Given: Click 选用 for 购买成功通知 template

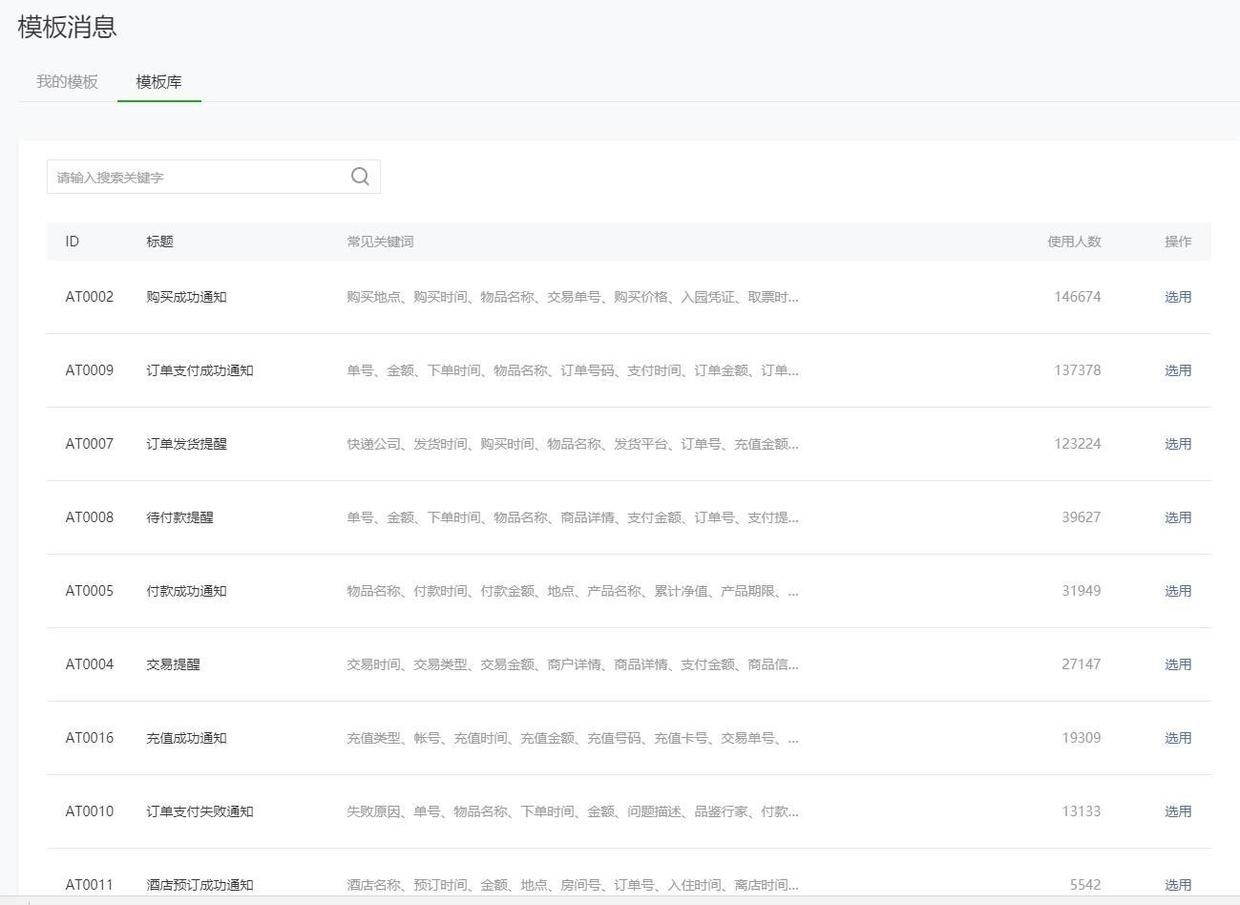Looking at the screenshot, I should click(1177, 297).
